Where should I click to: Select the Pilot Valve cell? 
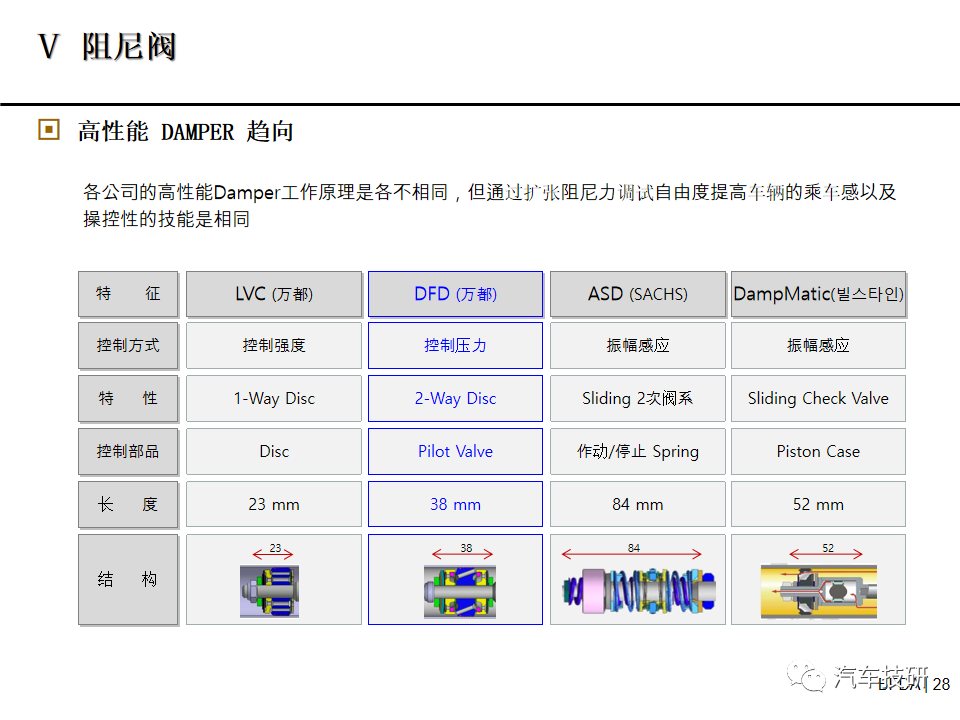[x=456, y=451]
